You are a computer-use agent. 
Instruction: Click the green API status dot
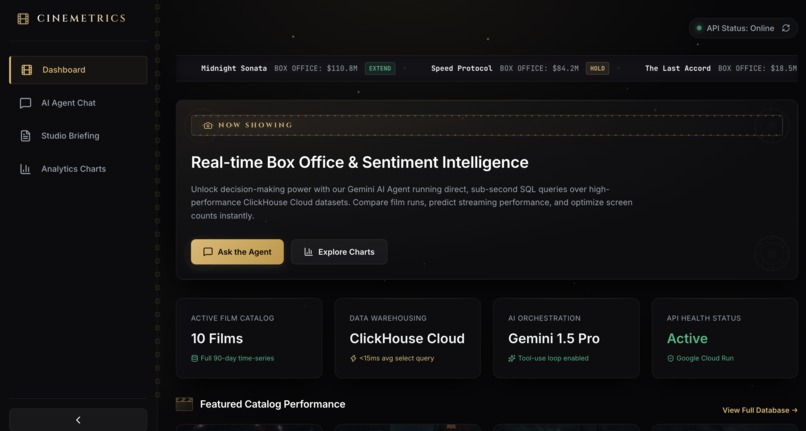pos(699,28)
